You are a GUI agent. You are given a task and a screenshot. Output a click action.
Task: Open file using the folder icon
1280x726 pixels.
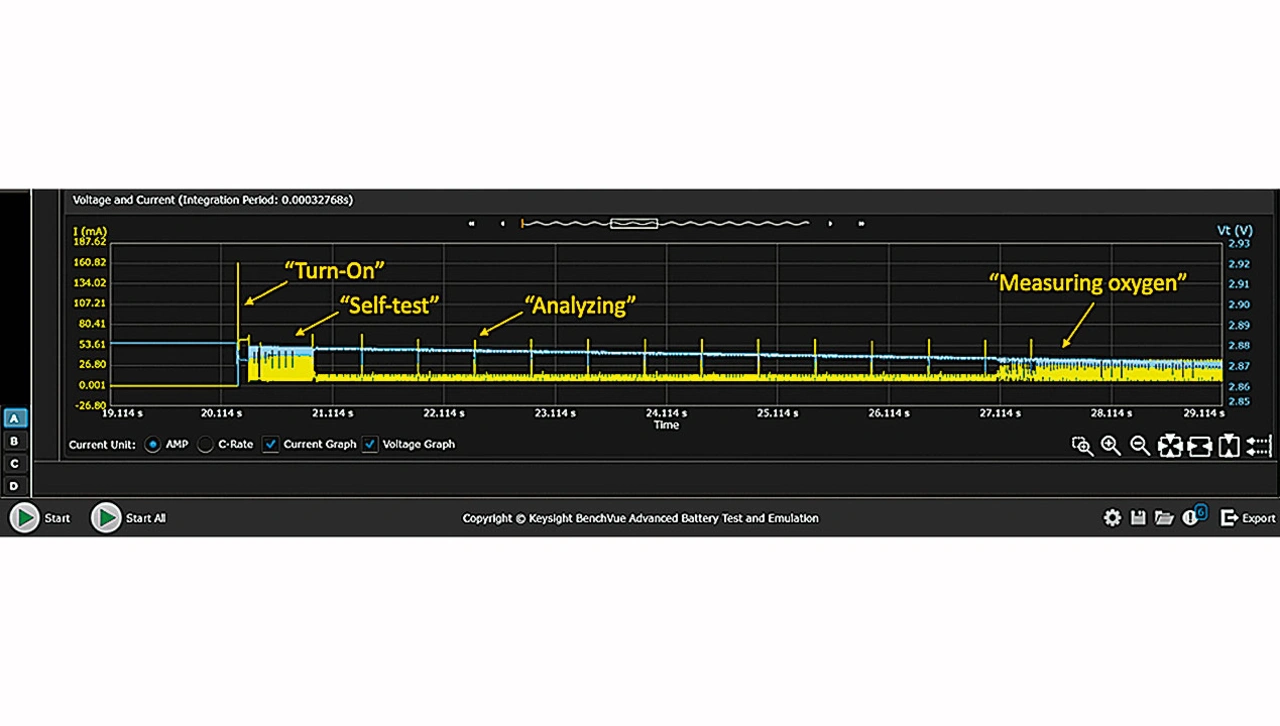click(1163, 517)
